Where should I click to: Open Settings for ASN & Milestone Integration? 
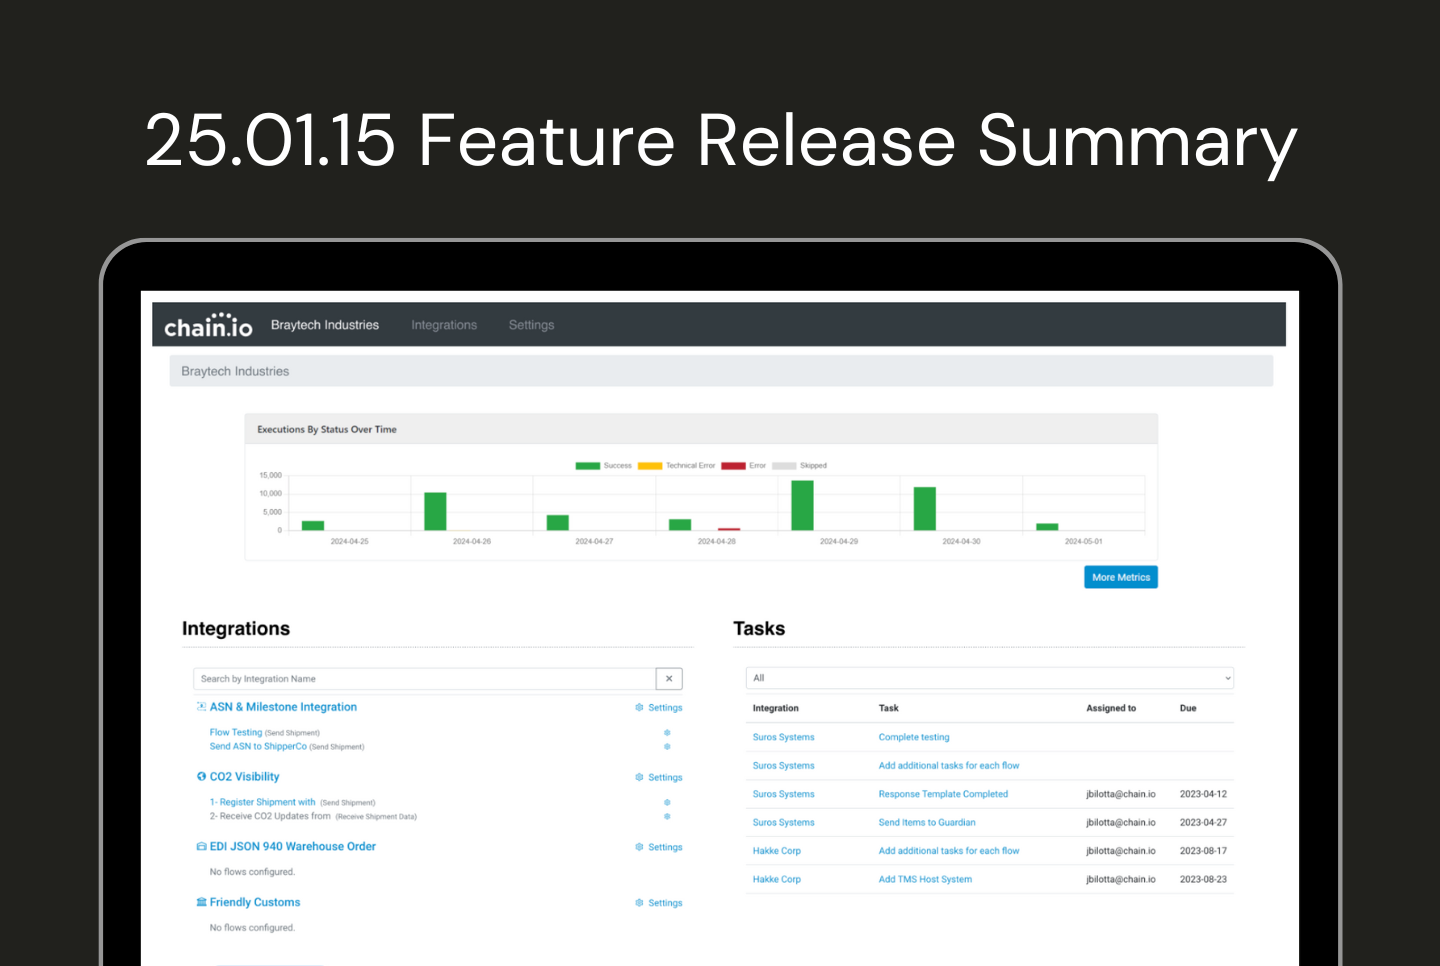click(659, 708)
